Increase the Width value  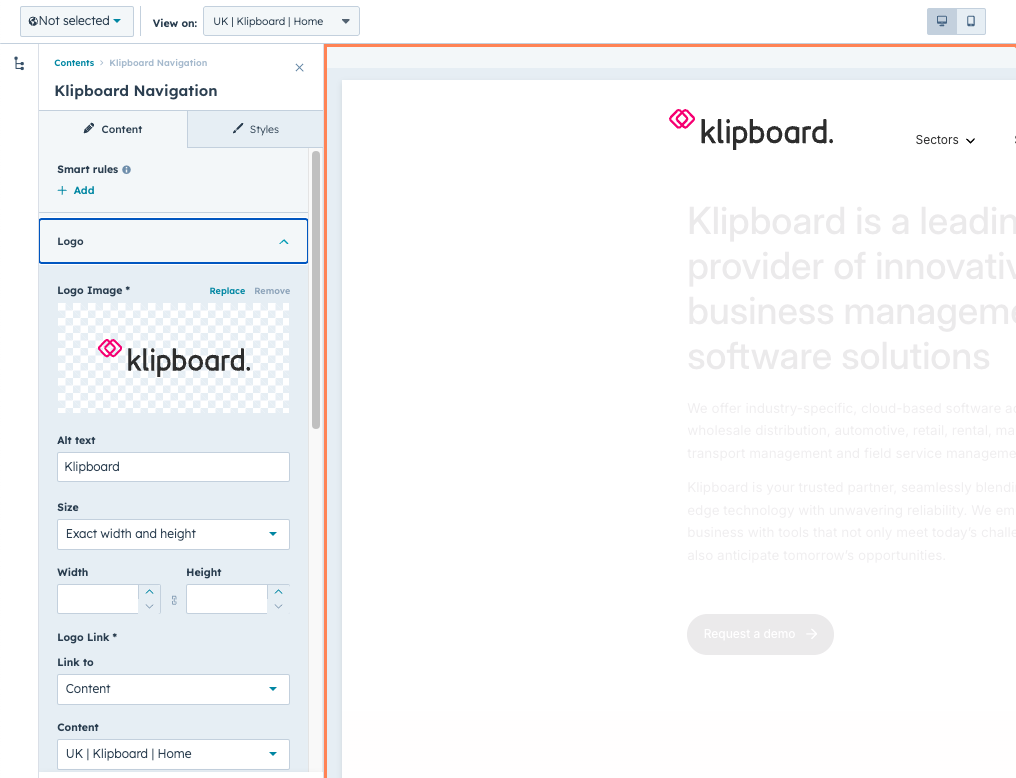[150, 591]
